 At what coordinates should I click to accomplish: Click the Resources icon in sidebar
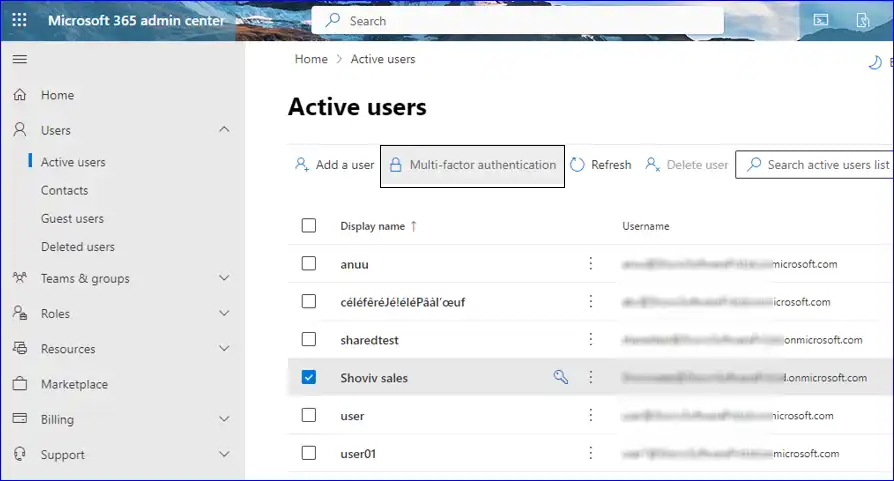(x=20, y=348)
